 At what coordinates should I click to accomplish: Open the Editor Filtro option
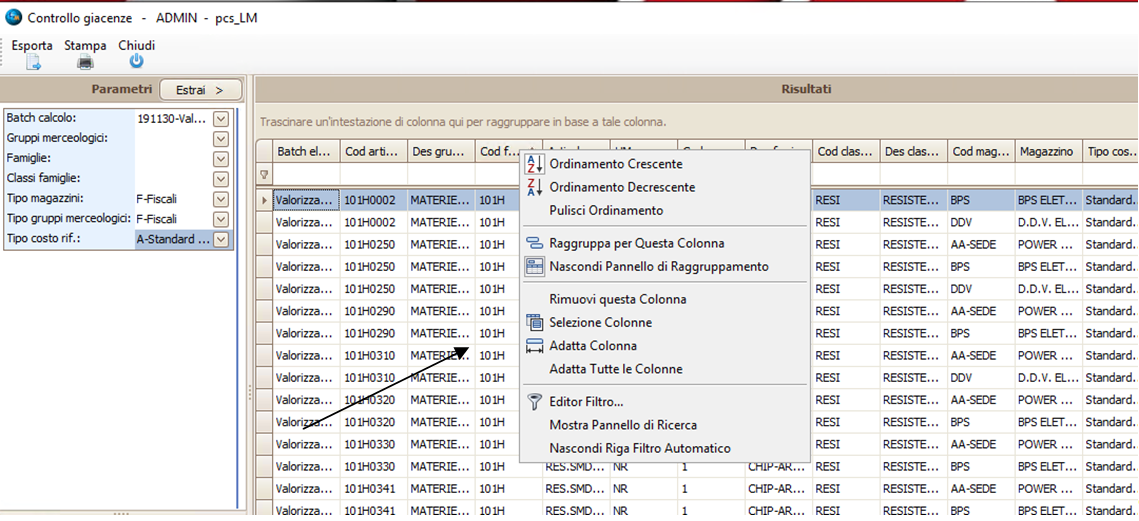point(585,401)
